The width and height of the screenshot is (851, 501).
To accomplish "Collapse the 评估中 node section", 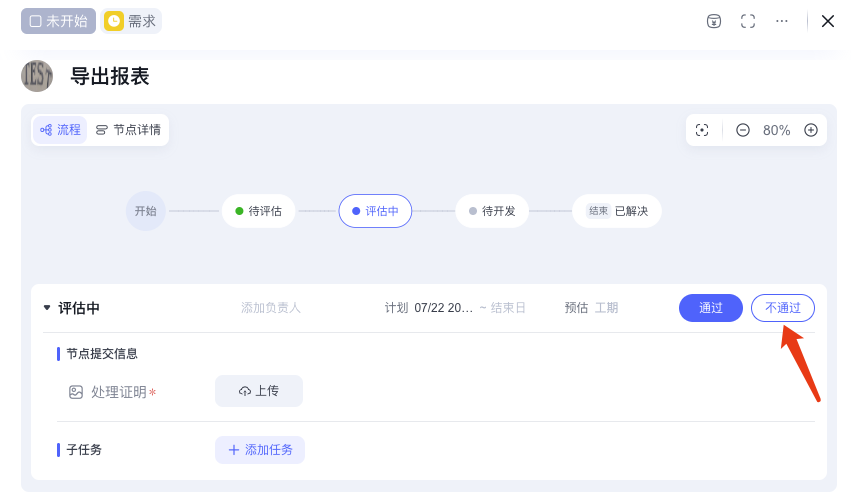I will 47,308.
